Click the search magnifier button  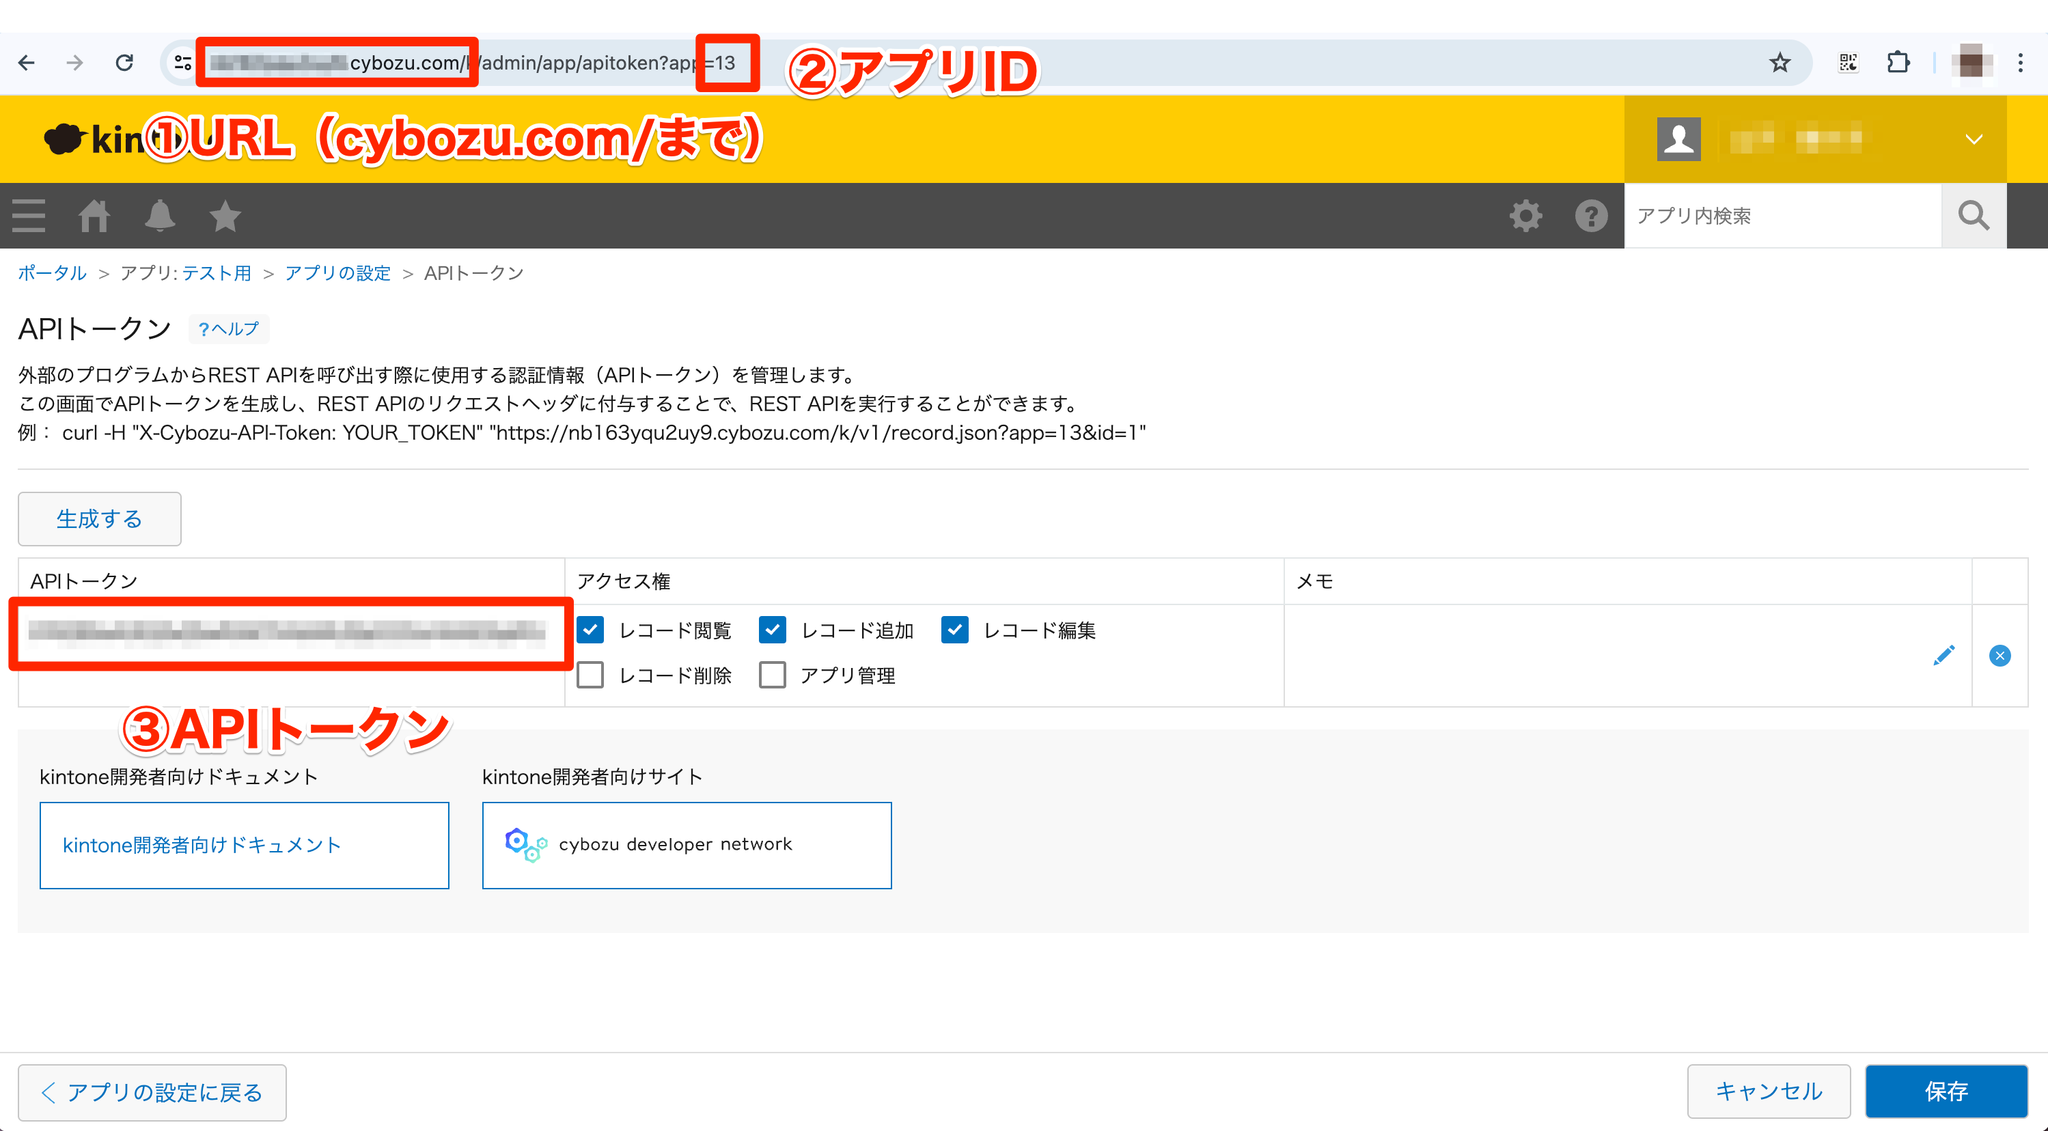(1973, 216)
